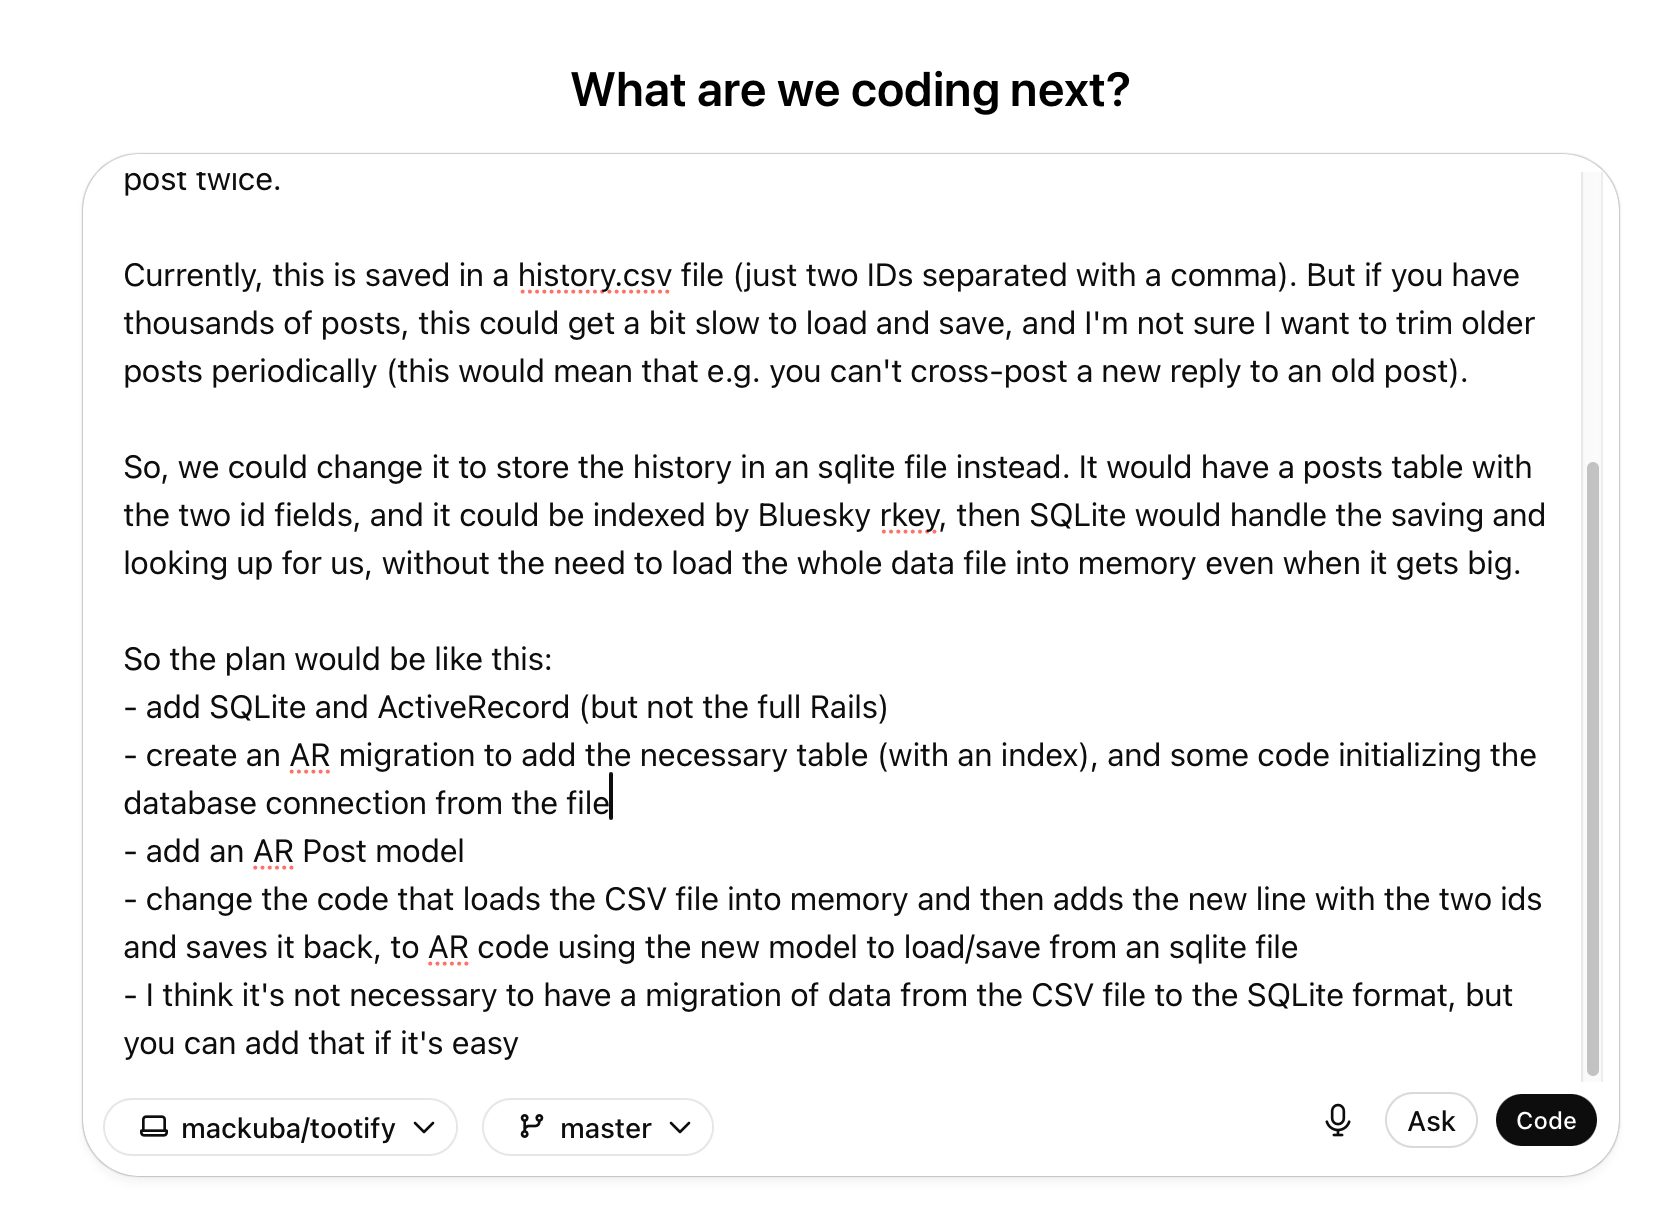1670x1232 pixels.
Task: Expand the repository chevron next to mackuba/tootify
Action: point(424,1128)
